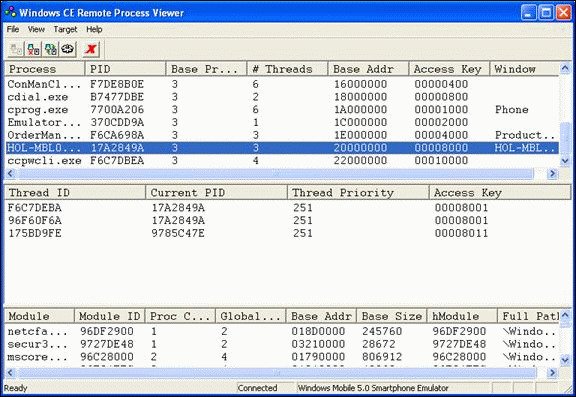Select the ConManCl... process row

click(x=282, y=84)
